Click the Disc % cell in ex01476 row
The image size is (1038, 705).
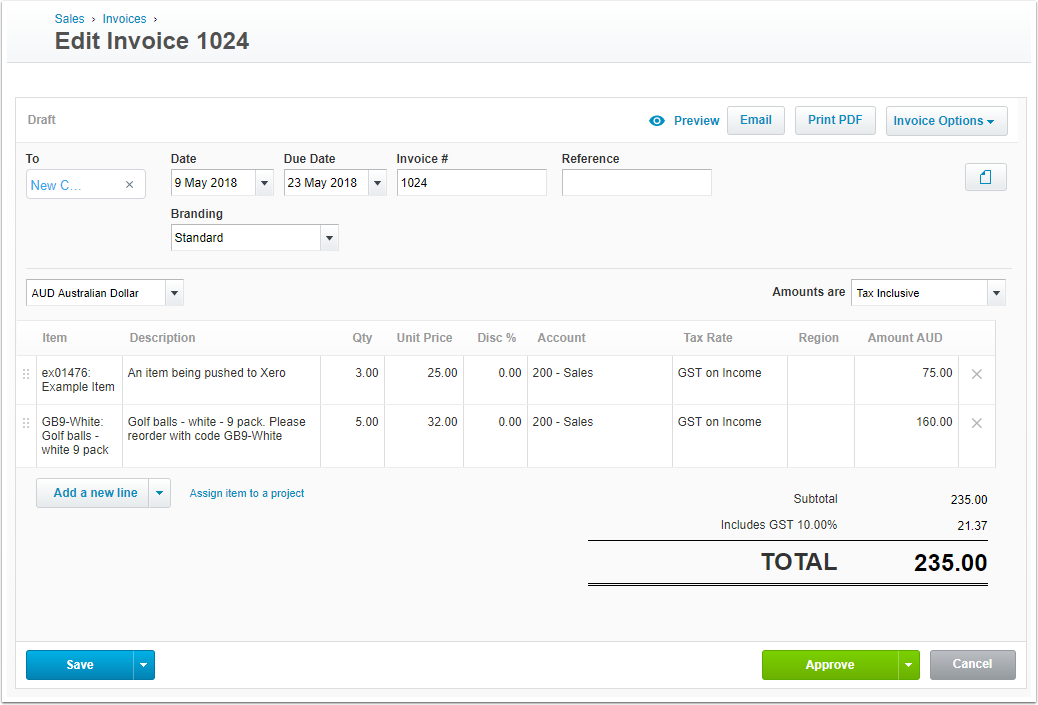click(495, 380)
